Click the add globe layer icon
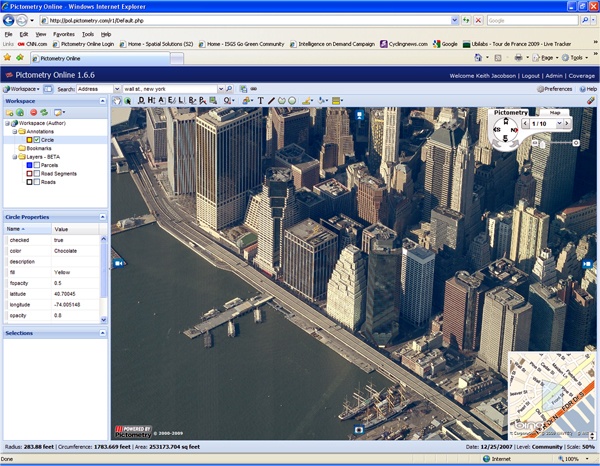This screenshot has width=600, height=466. pyautogui.click(x=20, y=112)
